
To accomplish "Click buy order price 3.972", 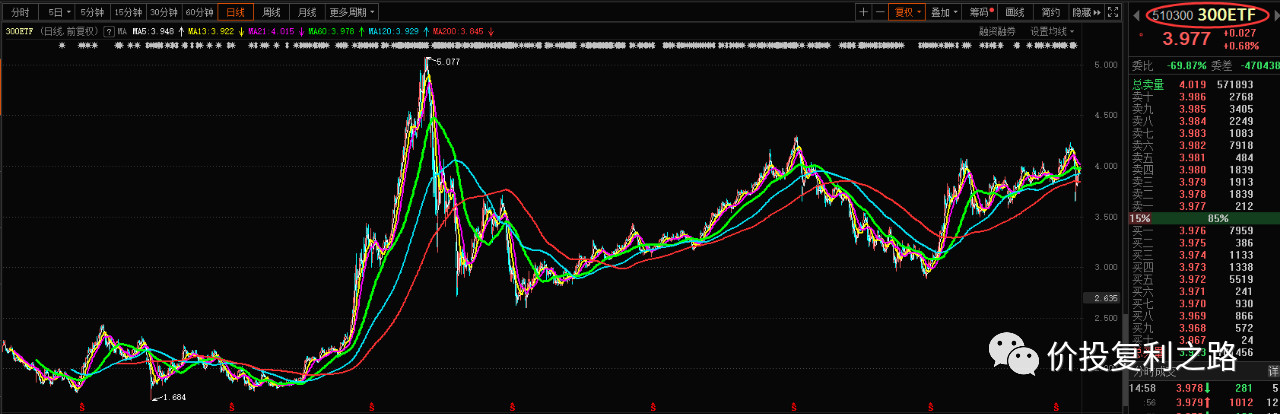I will 1192,279.
